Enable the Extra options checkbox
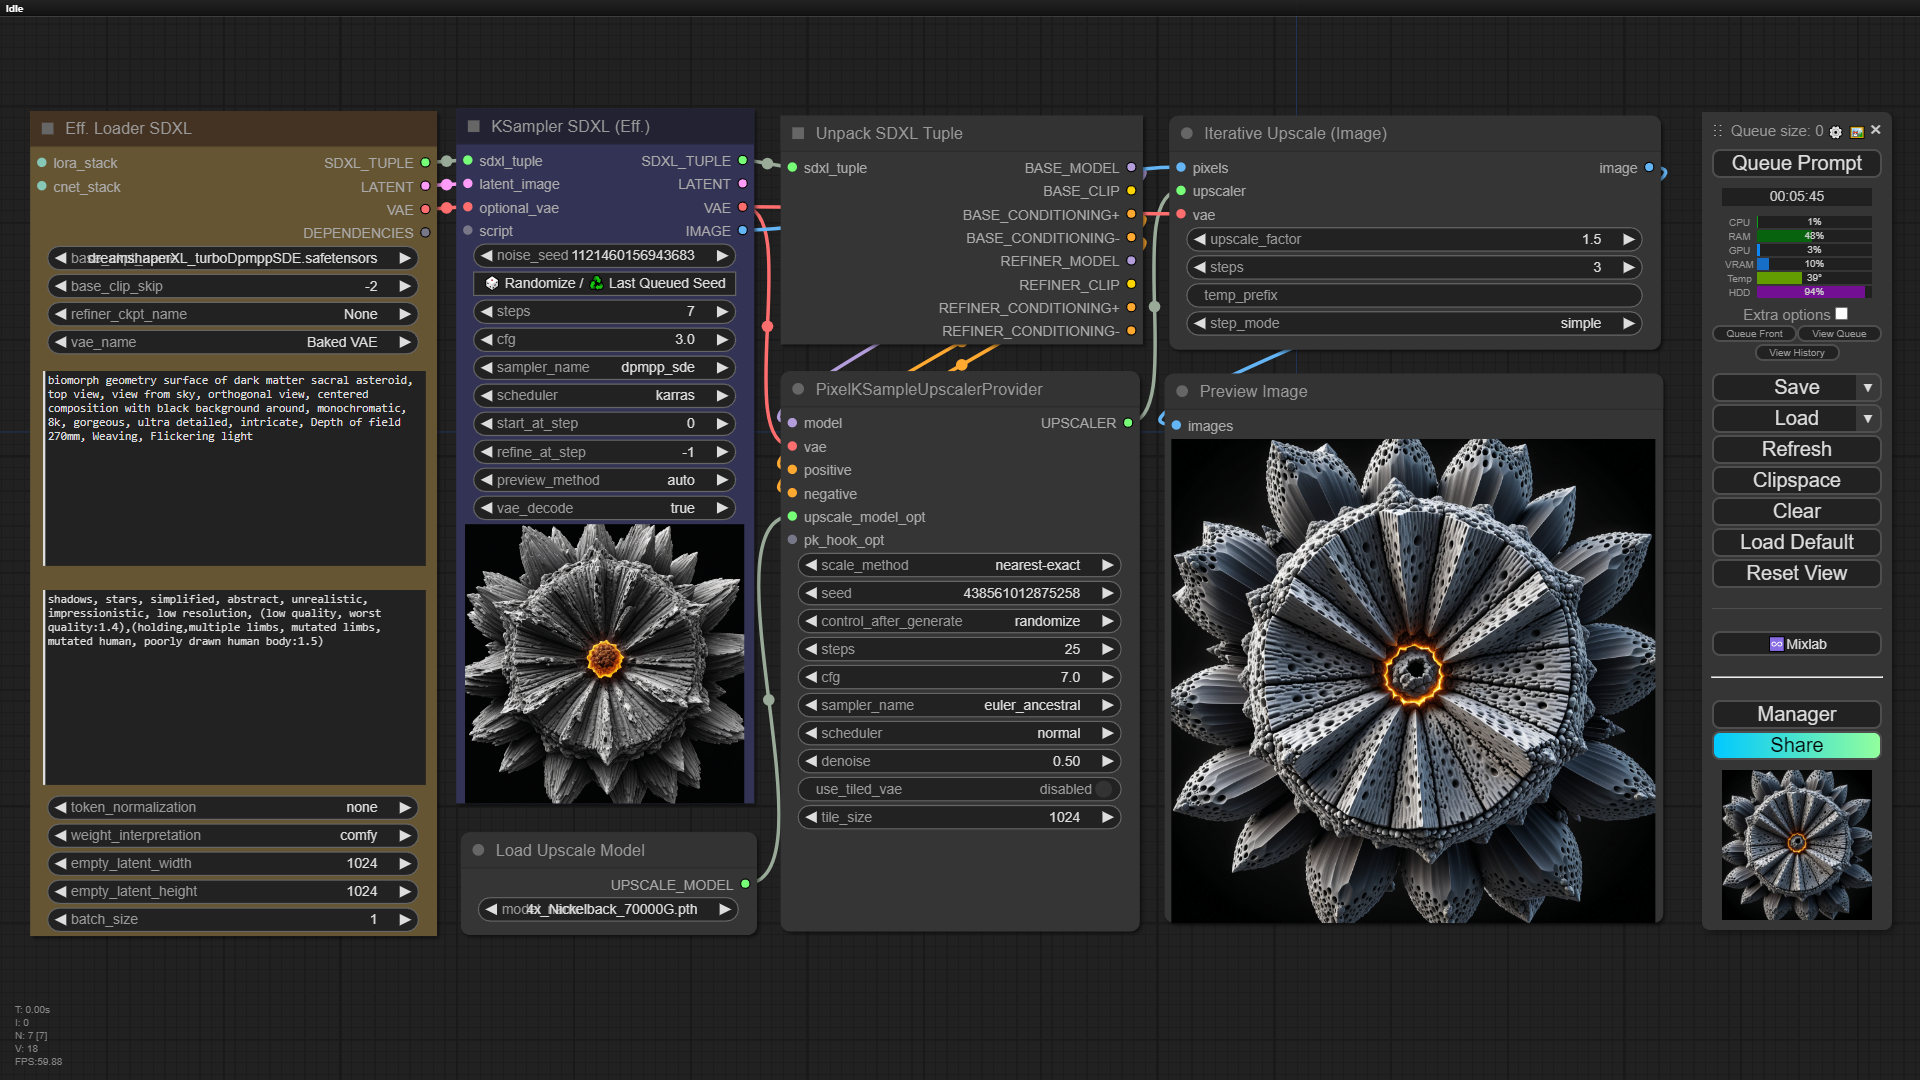1920x1080 pixels. click(x=1841, y=314)
